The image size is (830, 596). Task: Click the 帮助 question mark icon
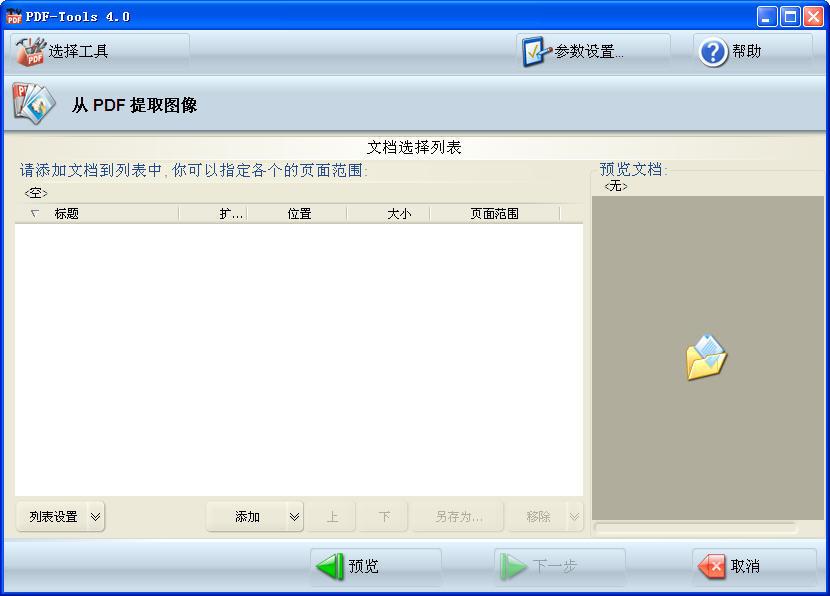(x=712, y=52)
